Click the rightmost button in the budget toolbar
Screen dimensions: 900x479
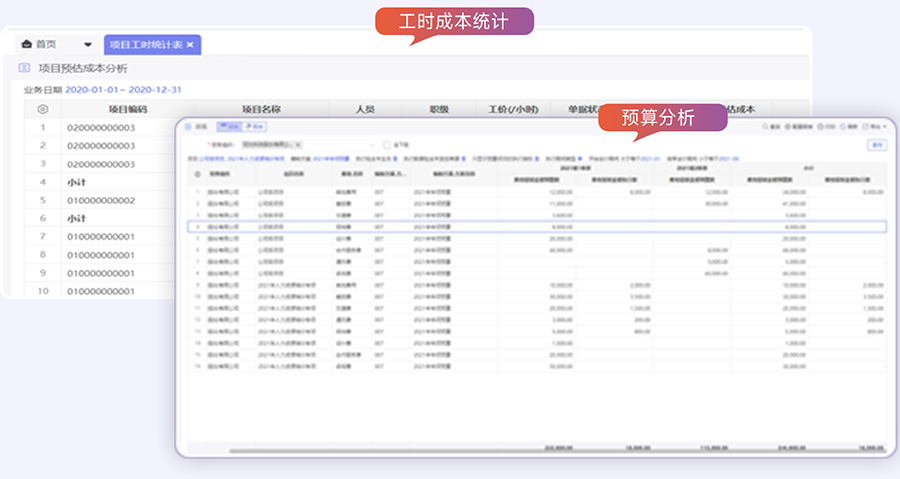click(x=875, y=127)
